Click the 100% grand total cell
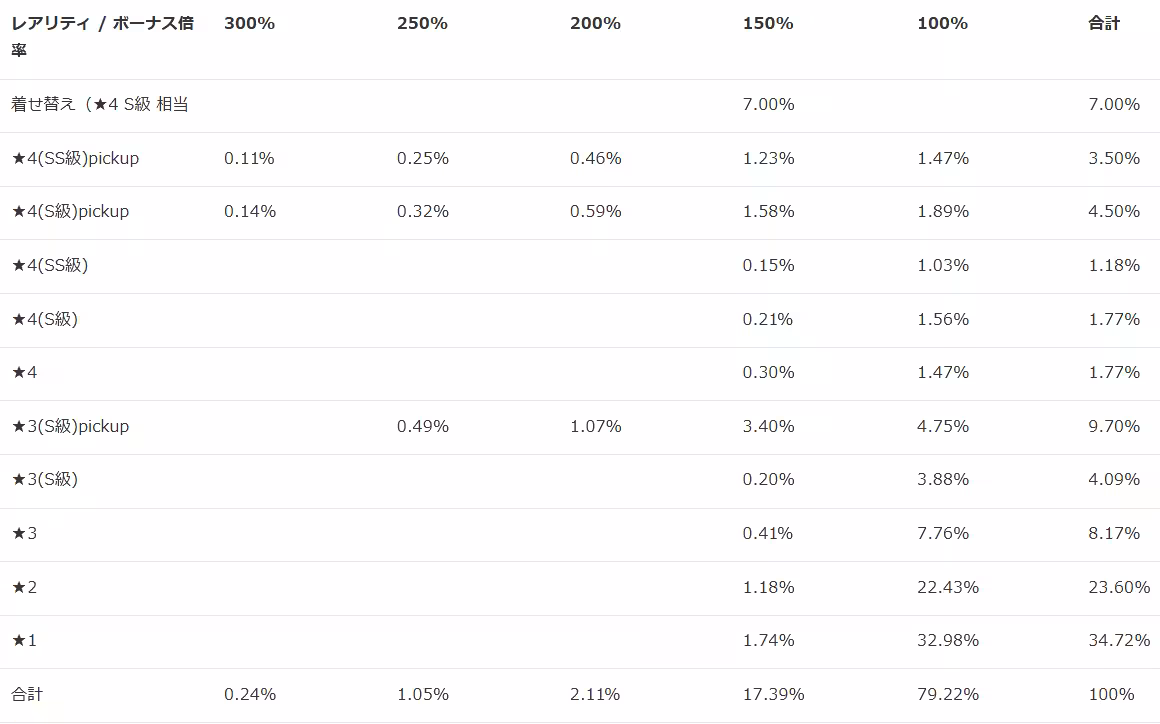Image resolution: width=1160 pixels, height=724 pixels. pos(1111,694)
